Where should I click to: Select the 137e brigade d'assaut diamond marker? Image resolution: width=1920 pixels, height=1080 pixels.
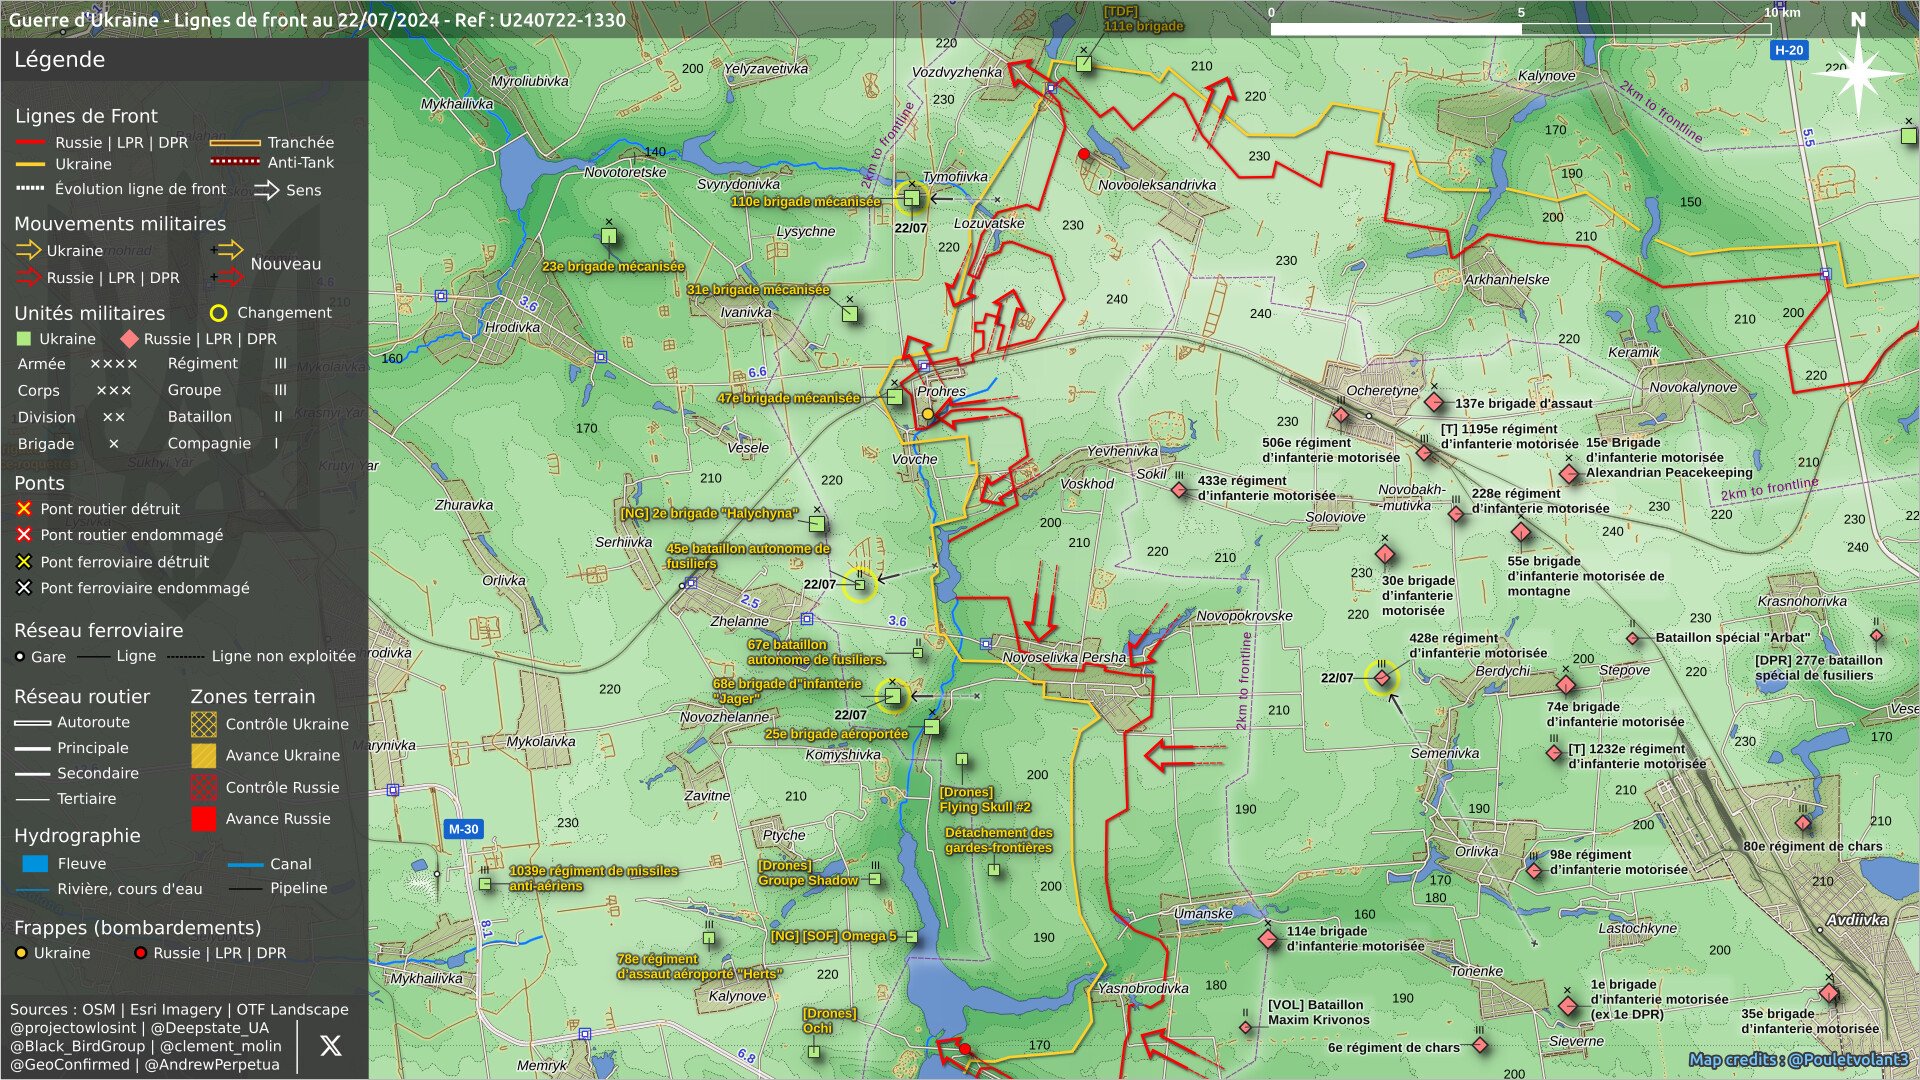[x=1434, y=403]
